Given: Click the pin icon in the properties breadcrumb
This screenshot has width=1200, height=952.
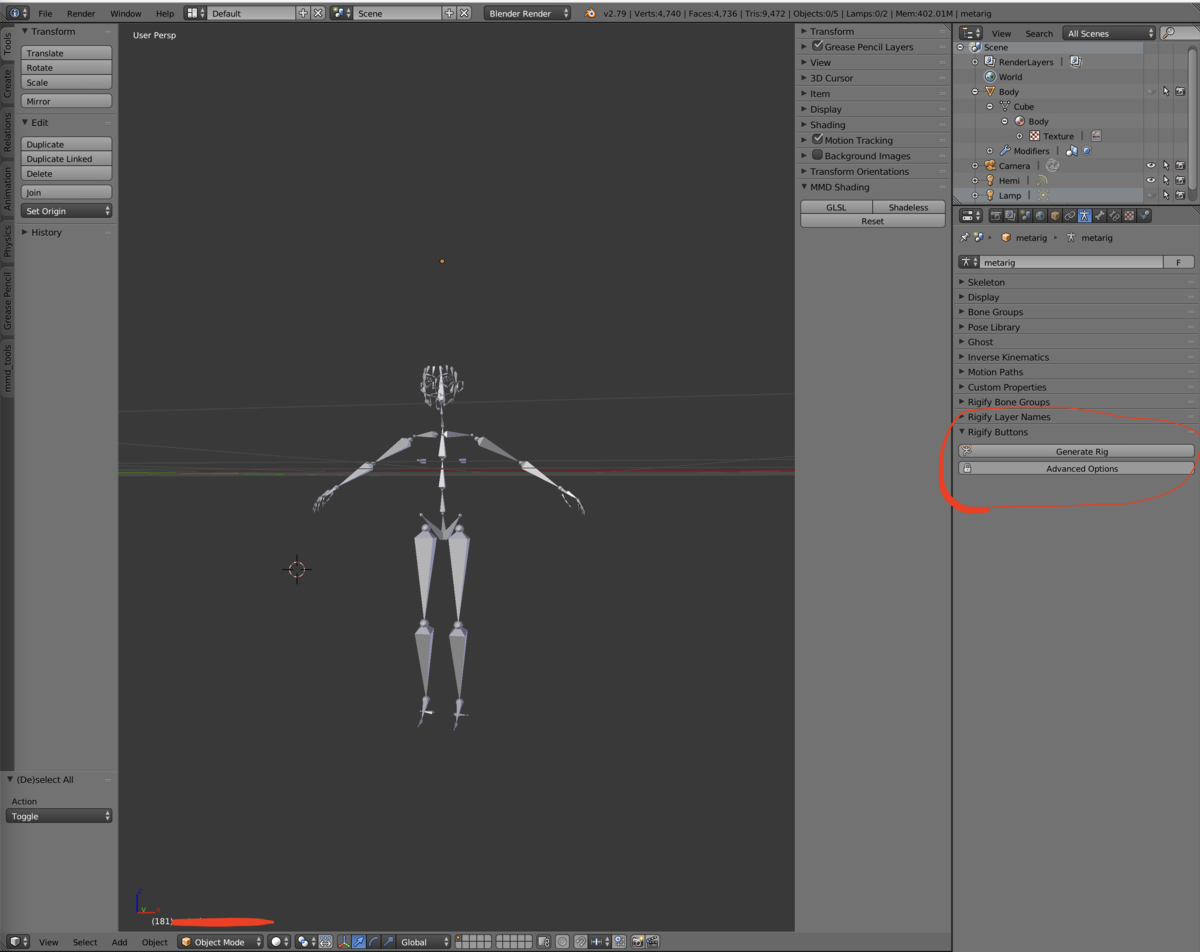Looking at the screenshot, I should [964, 238].
